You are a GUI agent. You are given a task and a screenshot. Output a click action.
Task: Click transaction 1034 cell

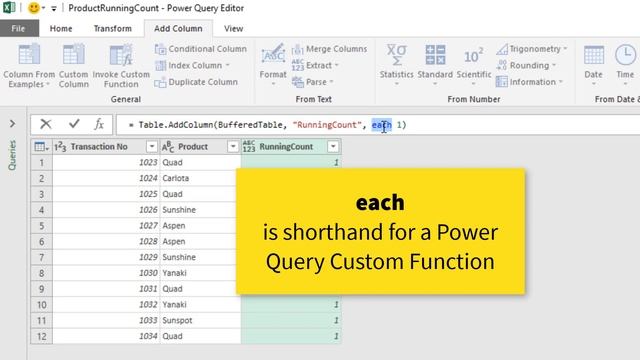[106, 336]
